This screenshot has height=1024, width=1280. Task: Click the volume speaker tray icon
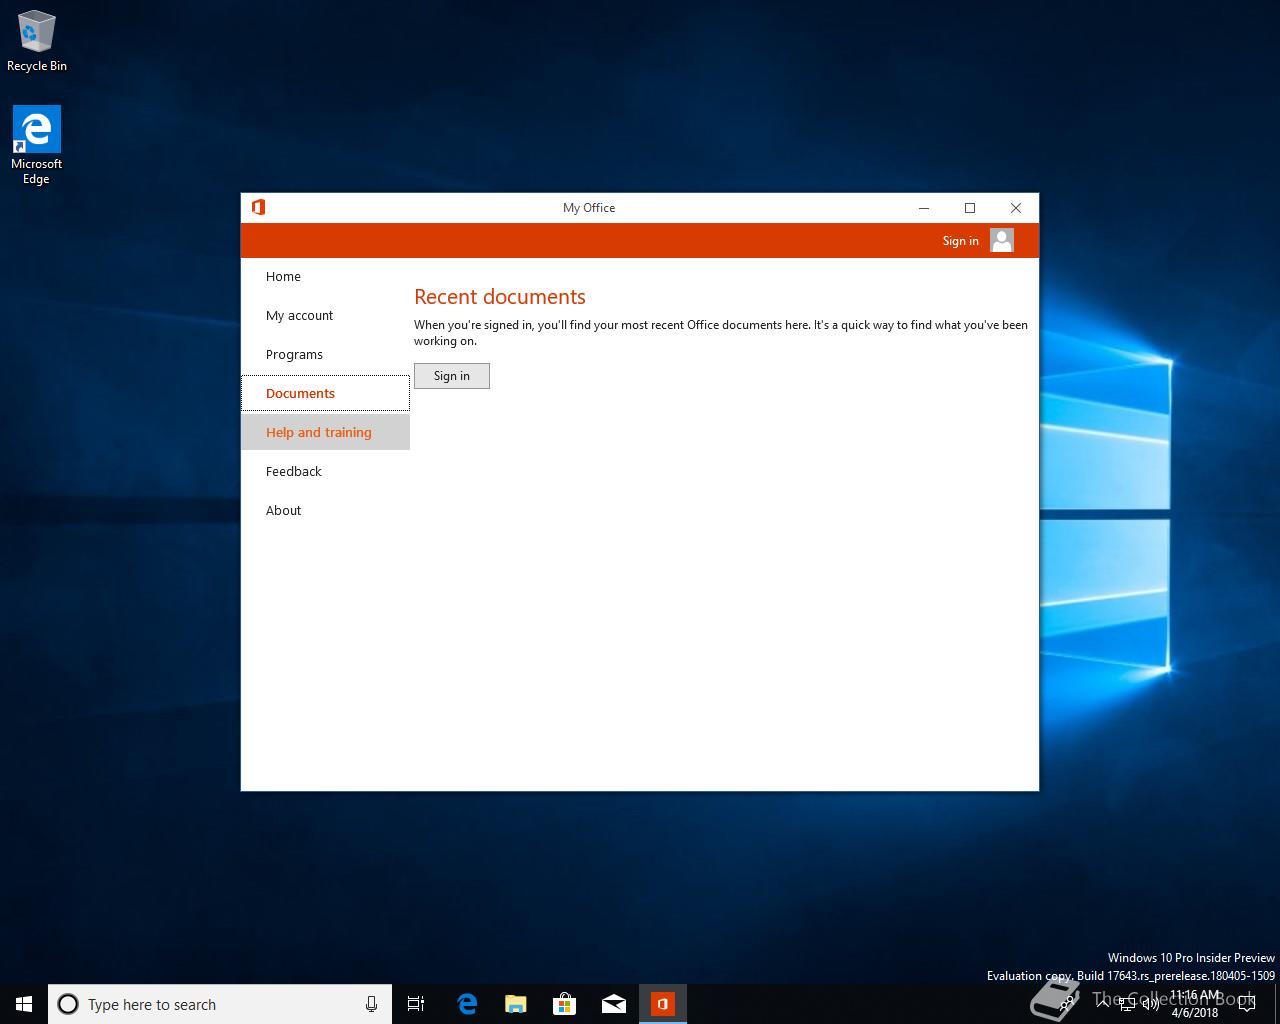coord(1150,1004)
